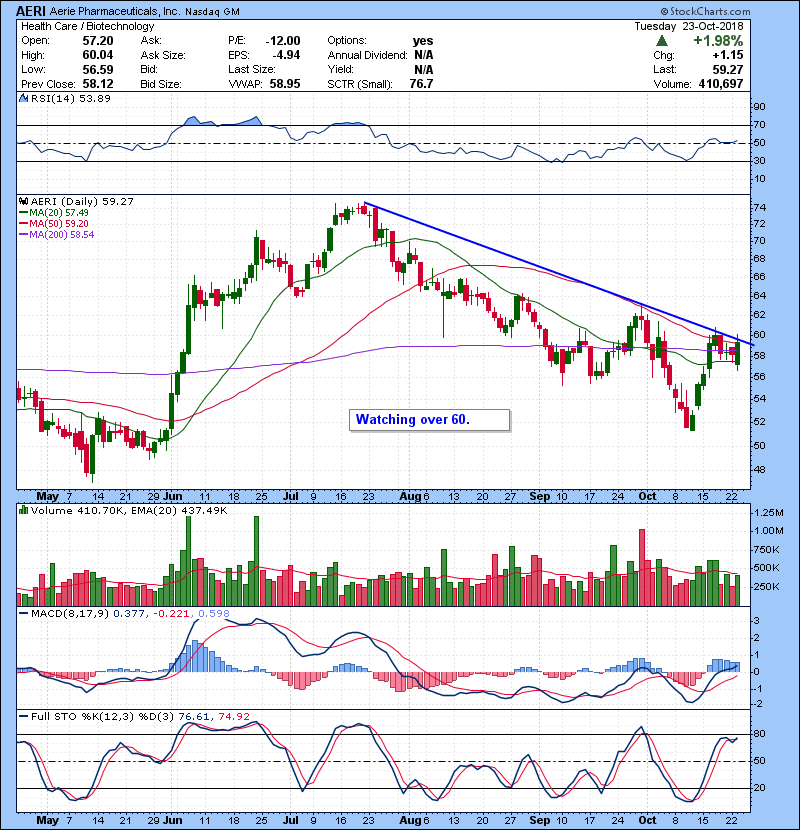Click the 'AERI (Daily) 59.27' chart label
800x830 pixels.
(82, 202)
